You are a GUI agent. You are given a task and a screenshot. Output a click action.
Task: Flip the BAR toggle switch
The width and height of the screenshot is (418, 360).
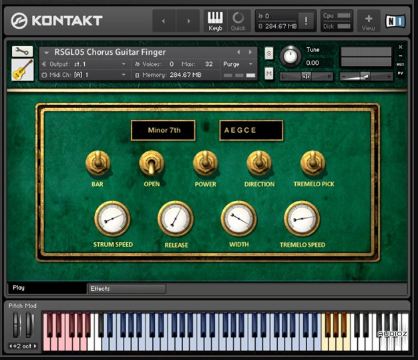click(x=98, y=163)
